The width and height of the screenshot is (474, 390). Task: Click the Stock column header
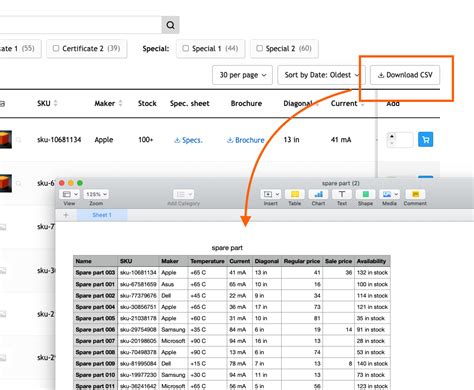click(147, 103)
